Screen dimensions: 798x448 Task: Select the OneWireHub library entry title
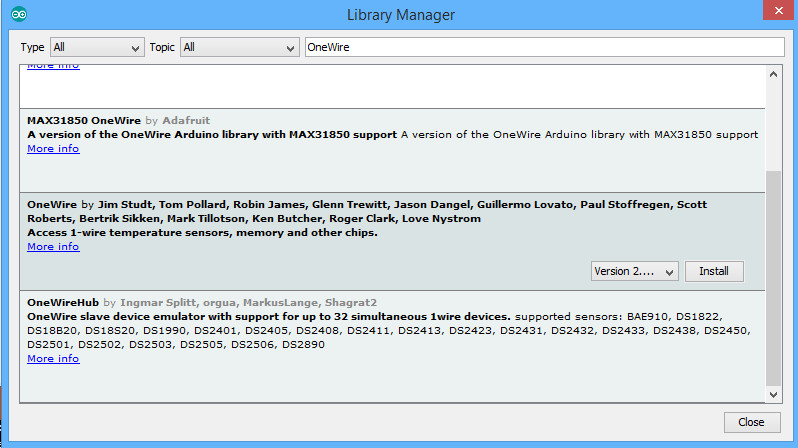[63, 302]
